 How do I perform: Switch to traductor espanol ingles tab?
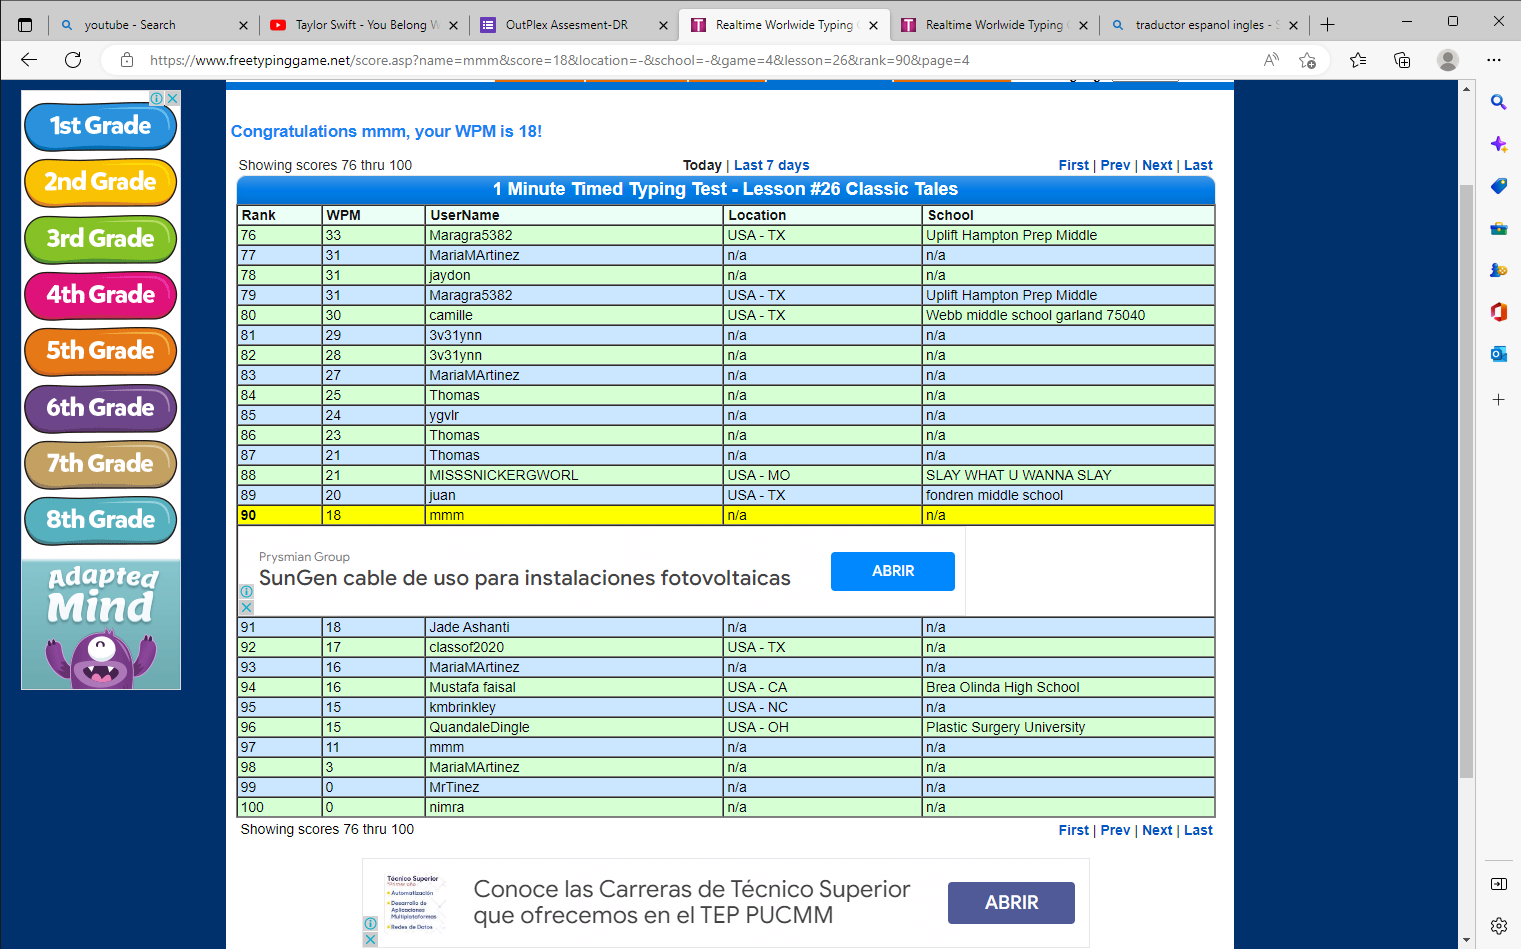(1204, 25)
